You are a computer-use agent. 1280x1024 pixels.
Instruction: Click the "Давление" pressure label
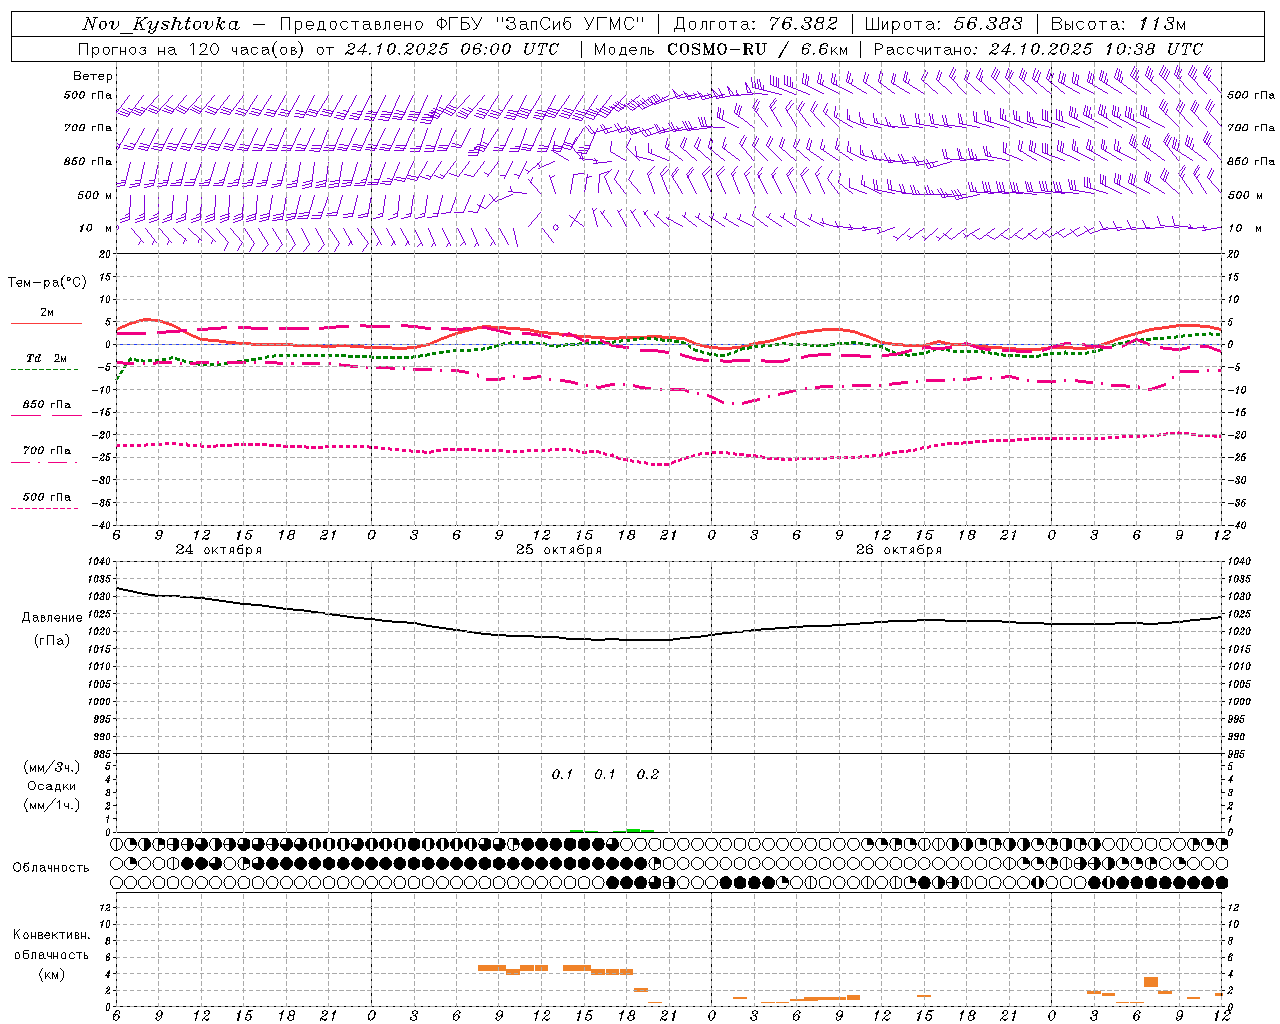click(52, 618)
